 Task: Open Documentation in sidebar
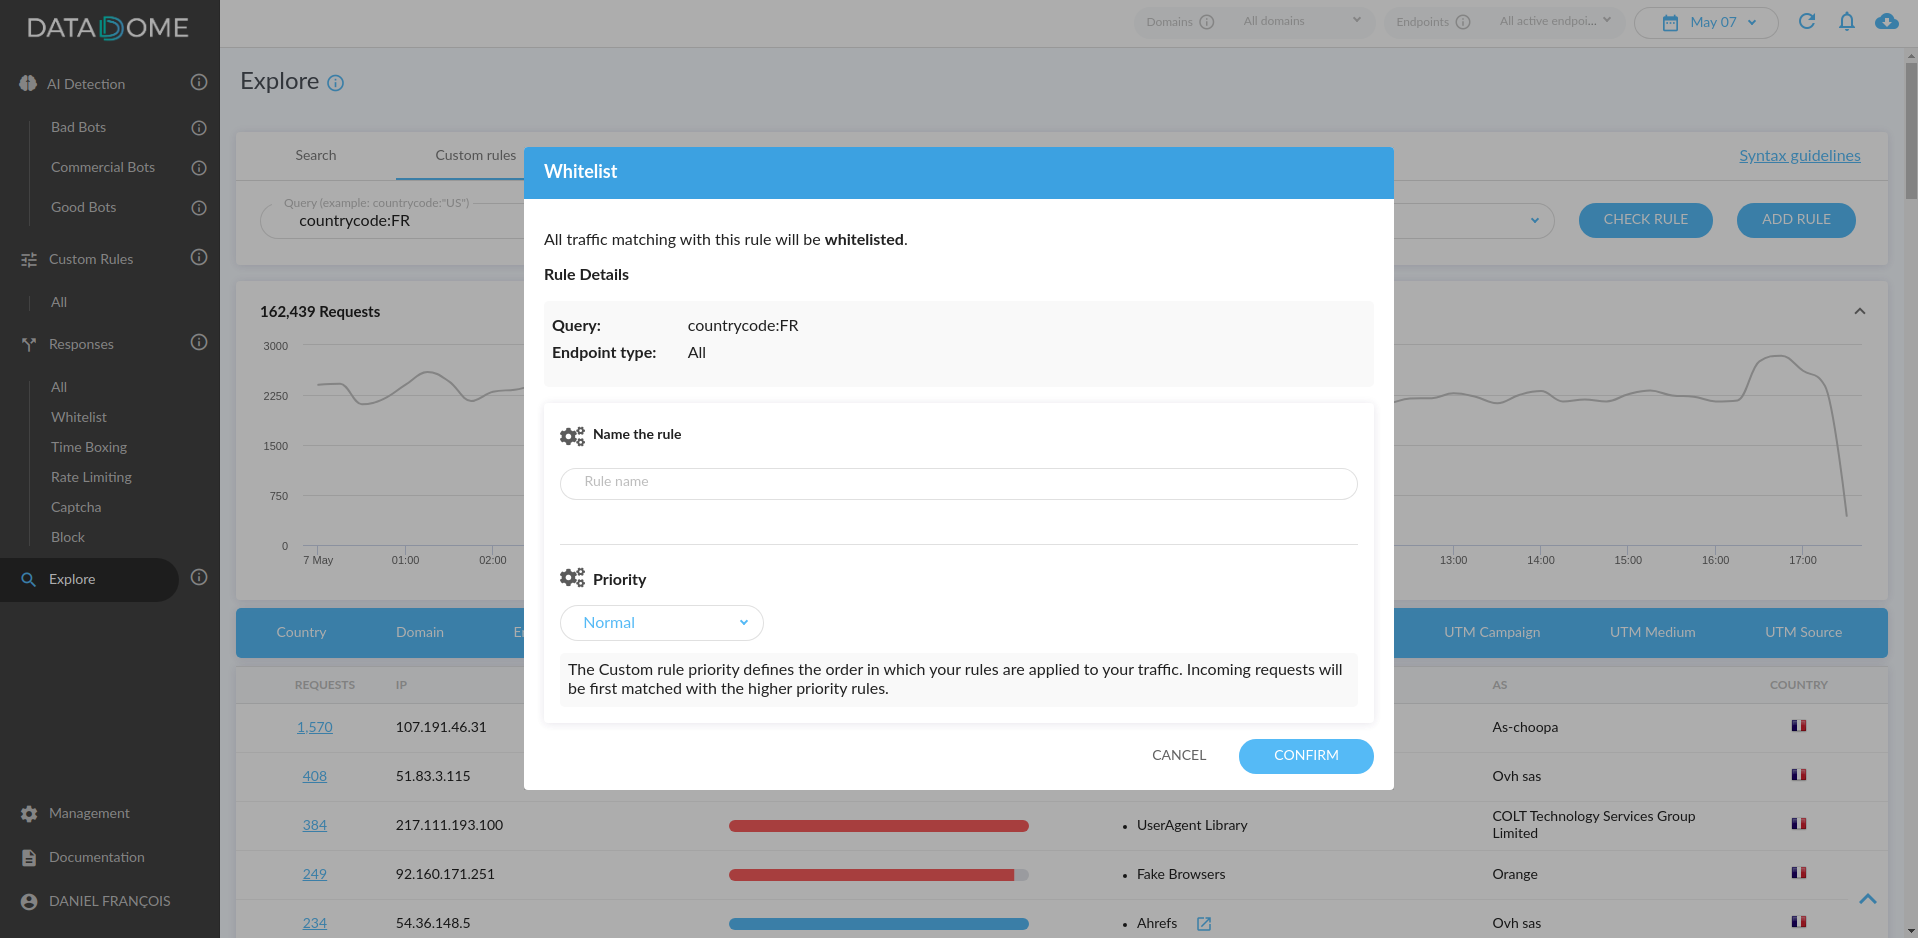point(97,858)
